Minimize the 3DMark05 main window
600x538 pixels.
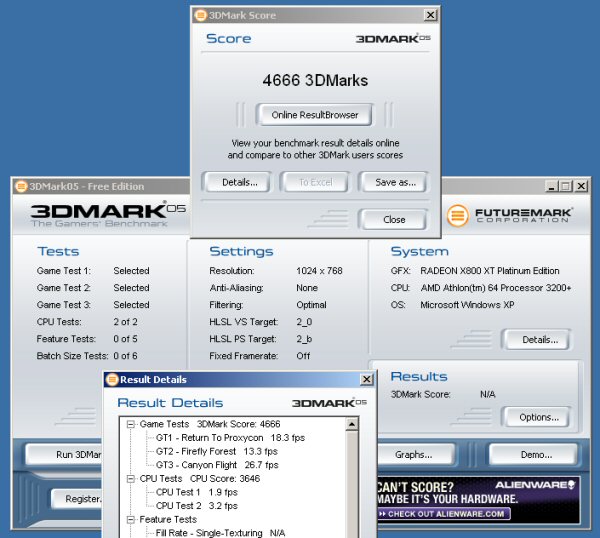click(551, 186)
